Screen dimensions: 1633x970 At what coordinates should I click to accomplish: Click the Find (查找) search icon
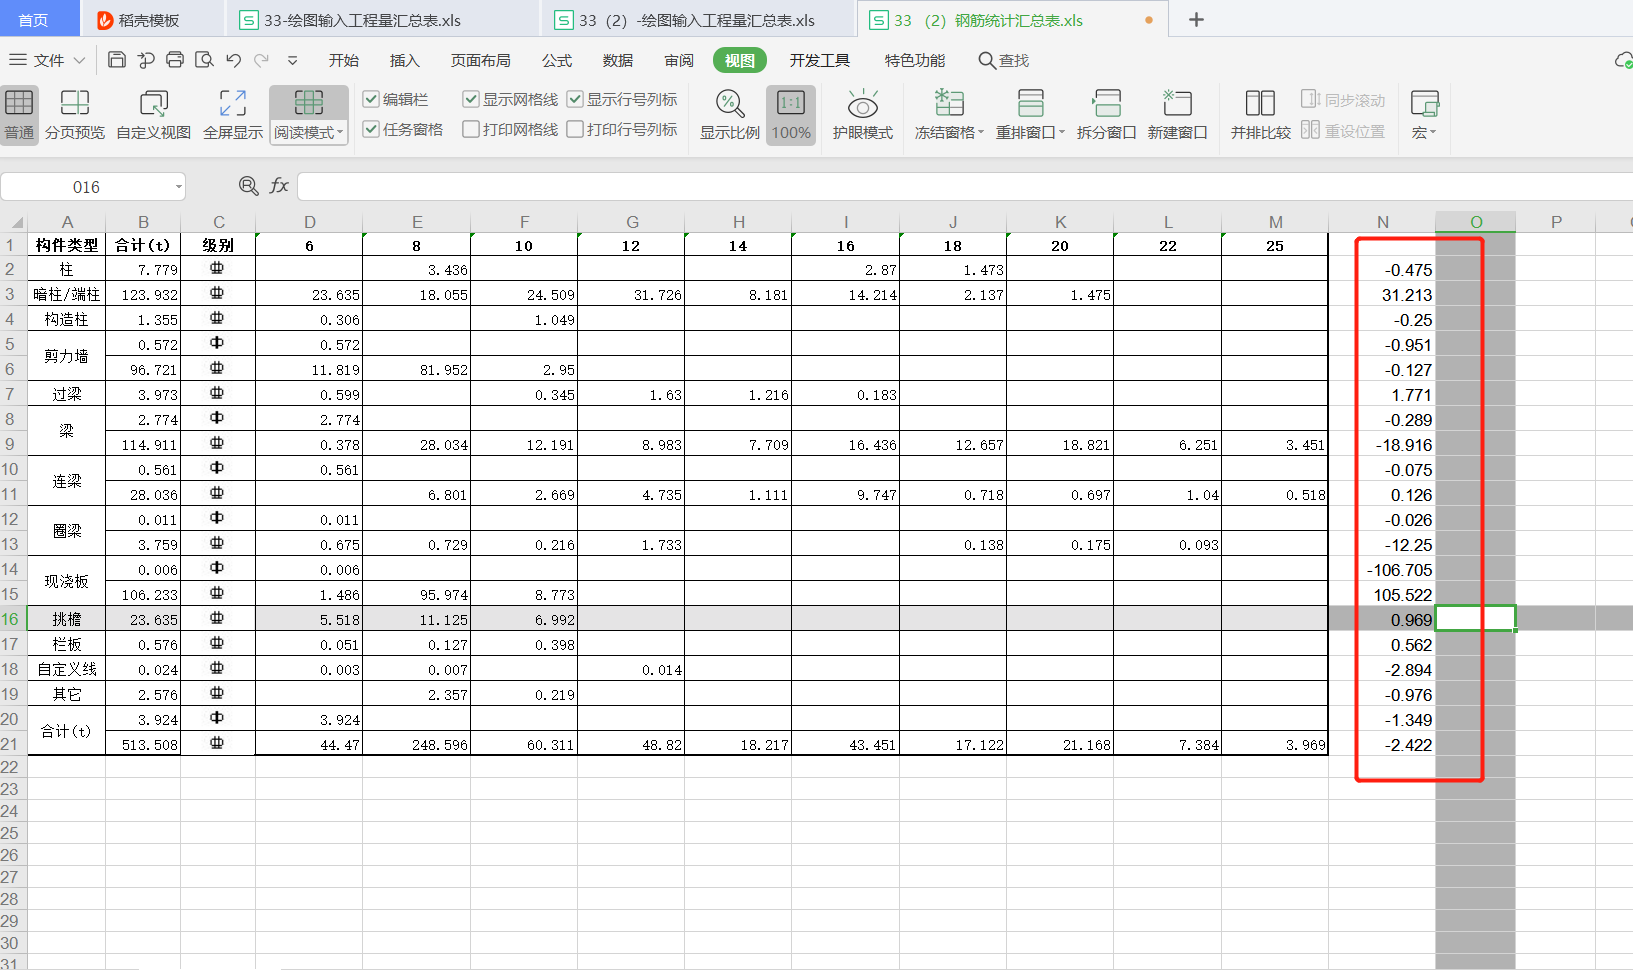(x=987, y=61)
